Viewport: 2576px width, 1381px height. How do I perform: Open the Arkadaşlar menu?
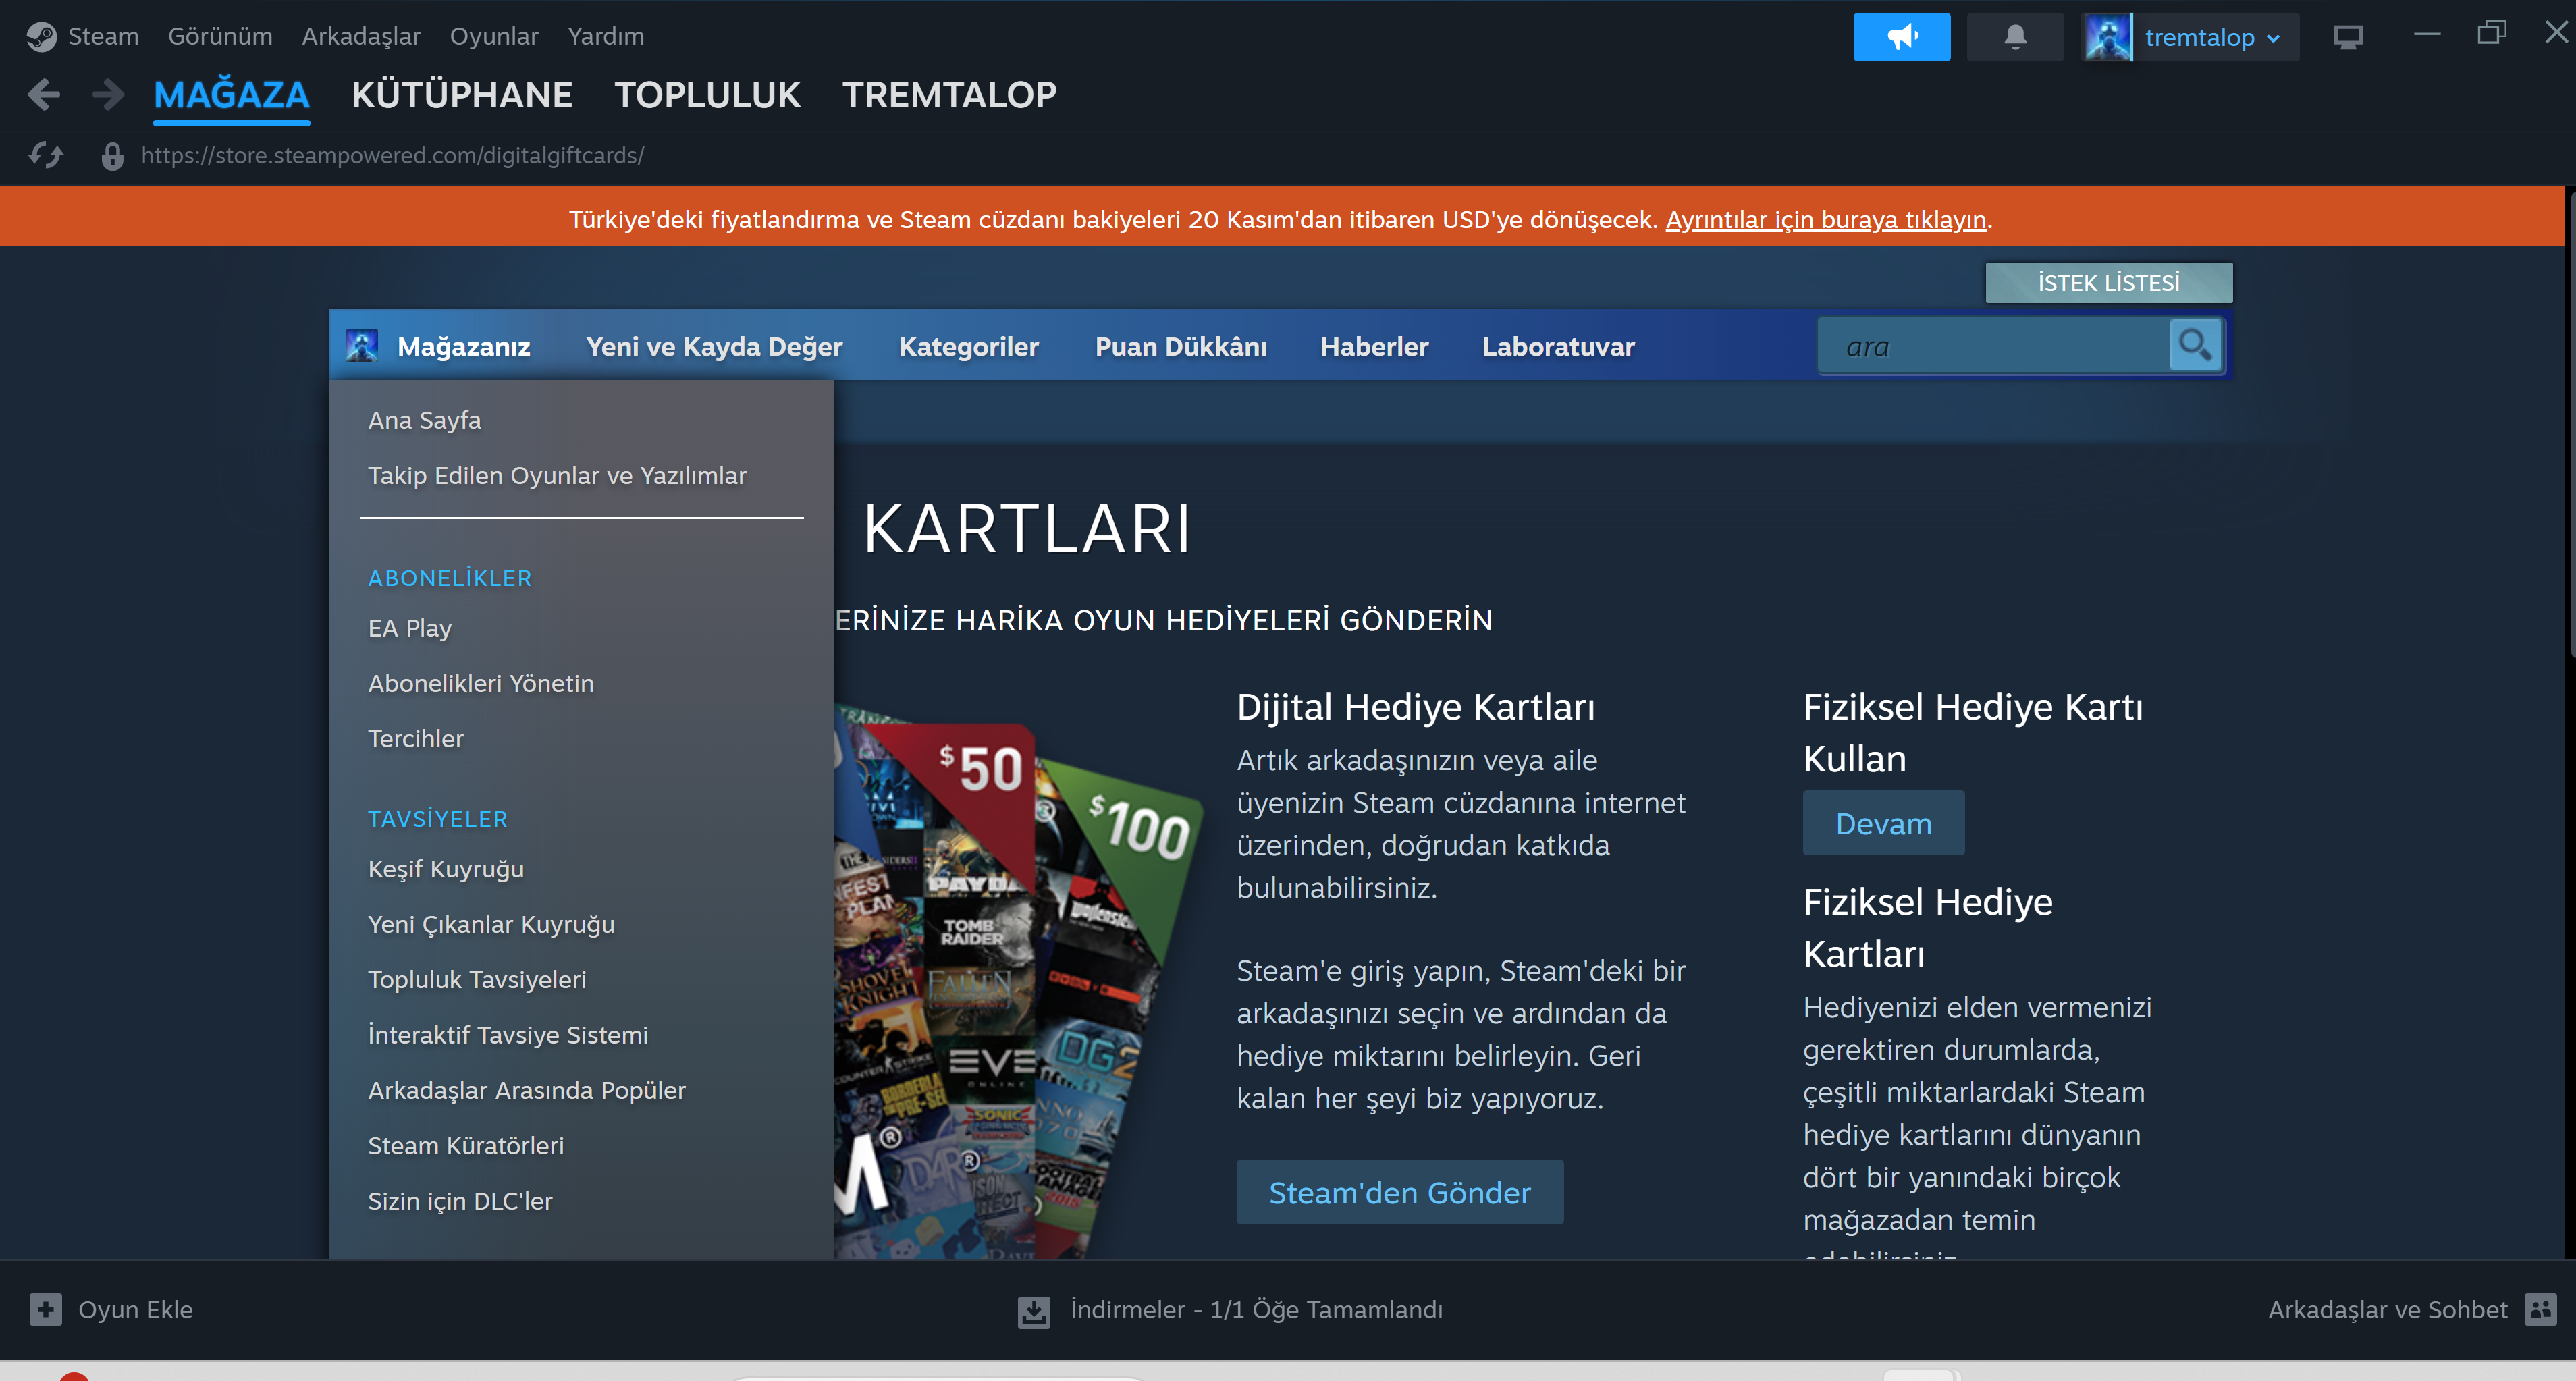(x=361, y=37)
